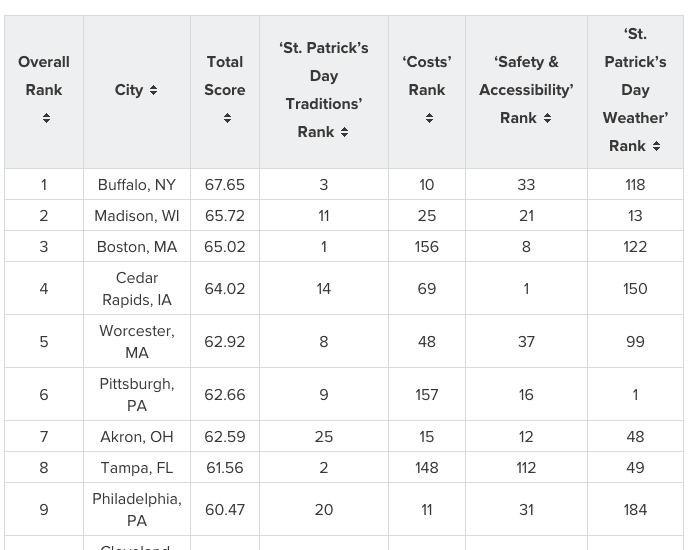Viewport: 694px width, 550px height.
Task: Click the Worcester, MA city cell
Action: [137, 342]
